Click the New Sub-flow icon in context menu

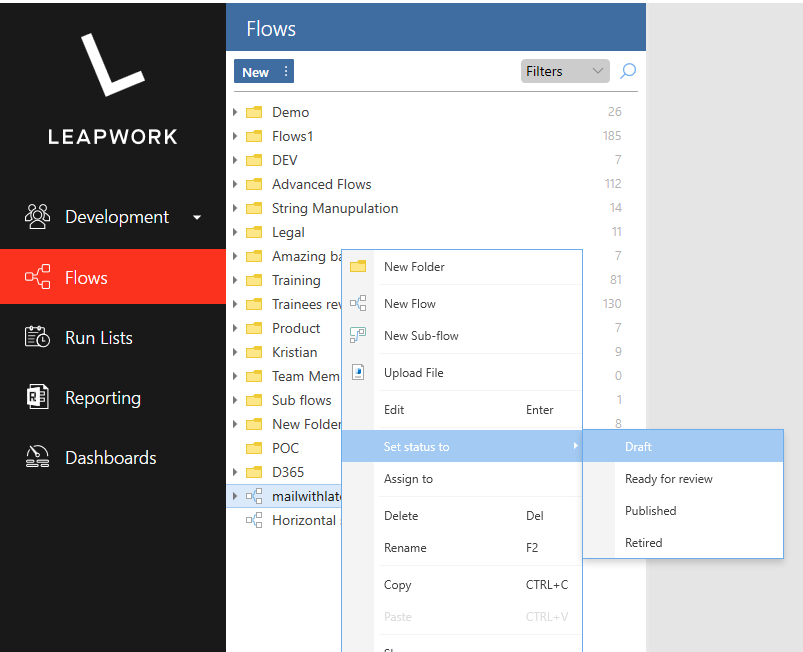(x=358, y=335)
